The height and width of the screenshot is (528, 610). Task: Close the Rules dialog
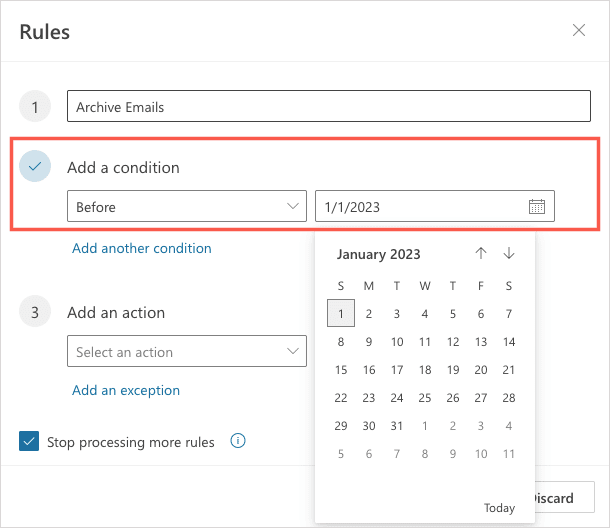(x=579, y=30)
